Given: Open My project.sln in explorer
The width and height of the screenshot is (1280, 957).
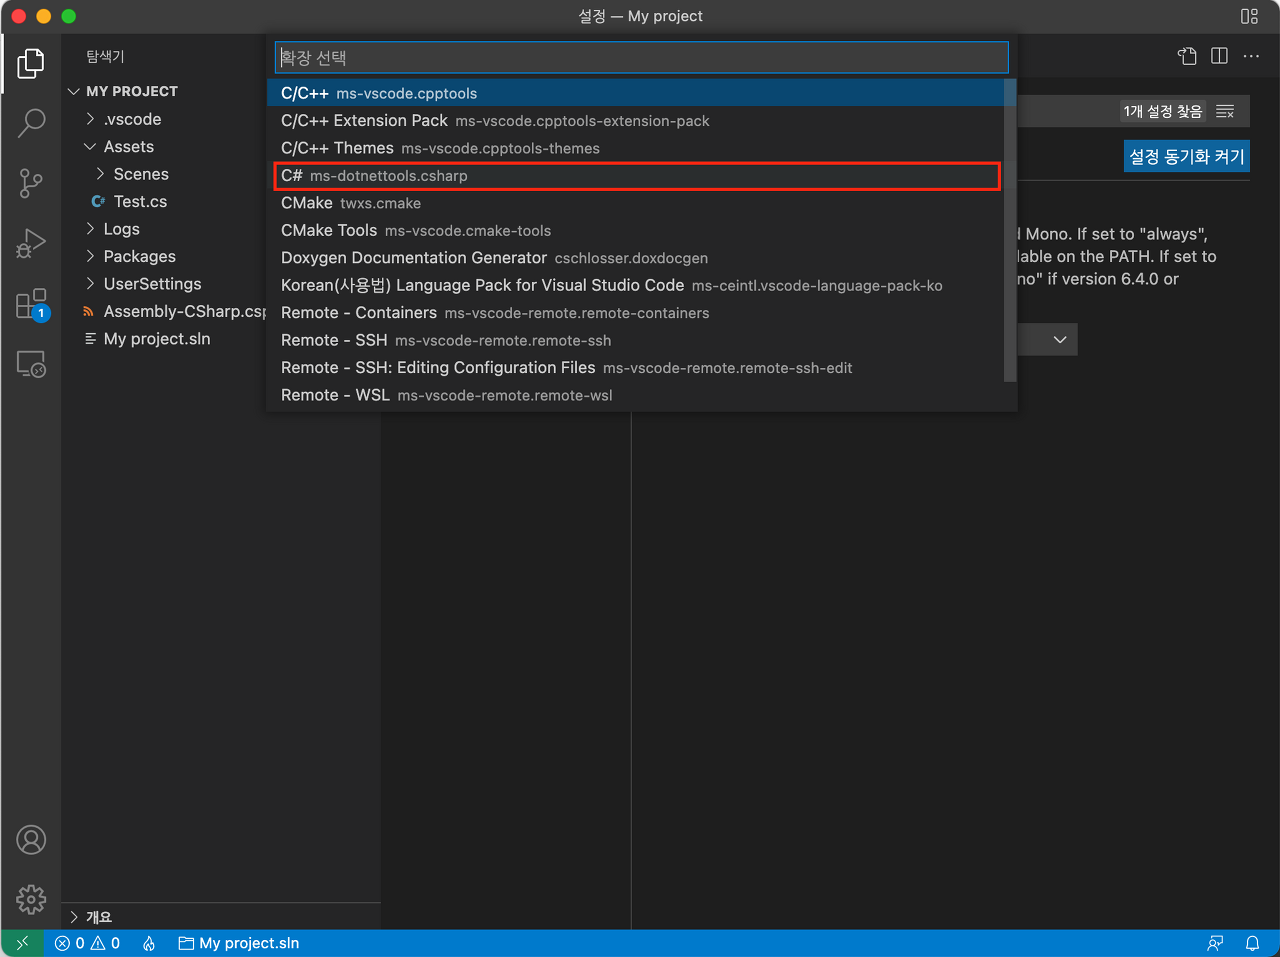Looking at the screenshot, I should click(x=157, y=339).
